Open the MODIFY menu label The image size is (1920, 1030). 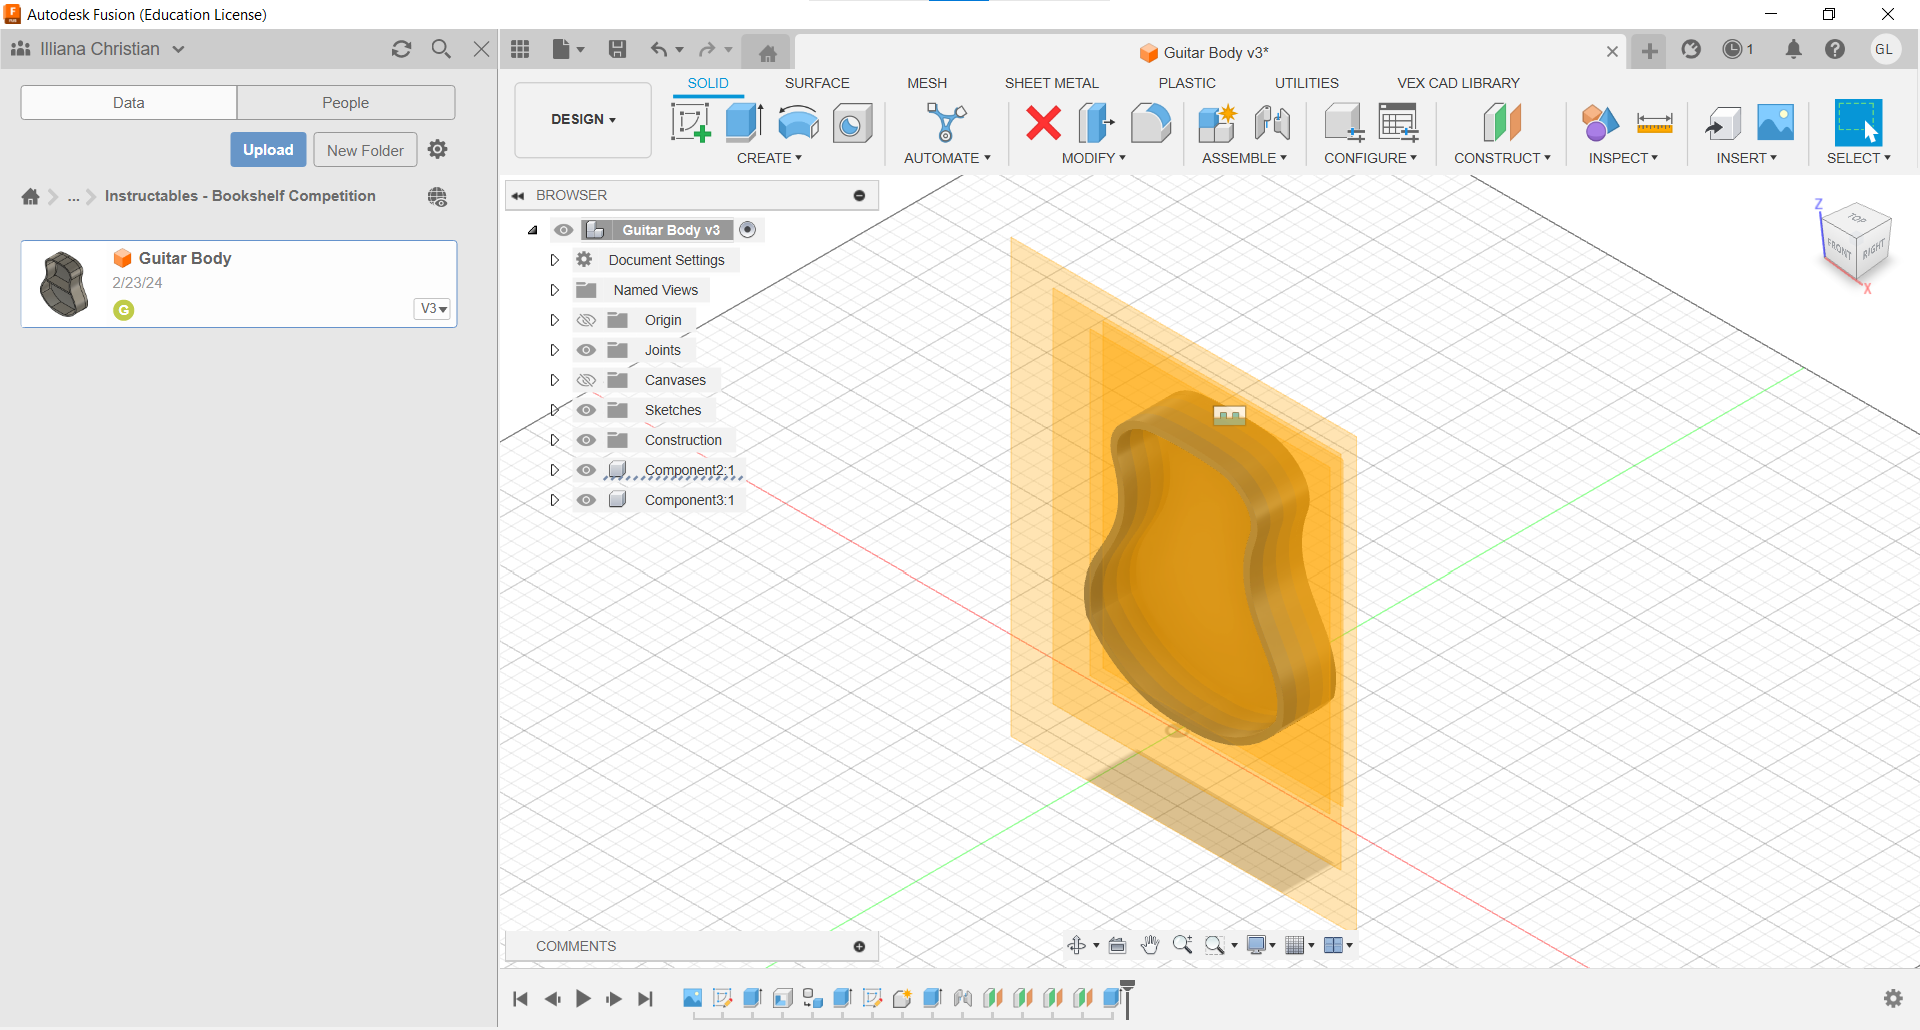[x=1093, y=158]
